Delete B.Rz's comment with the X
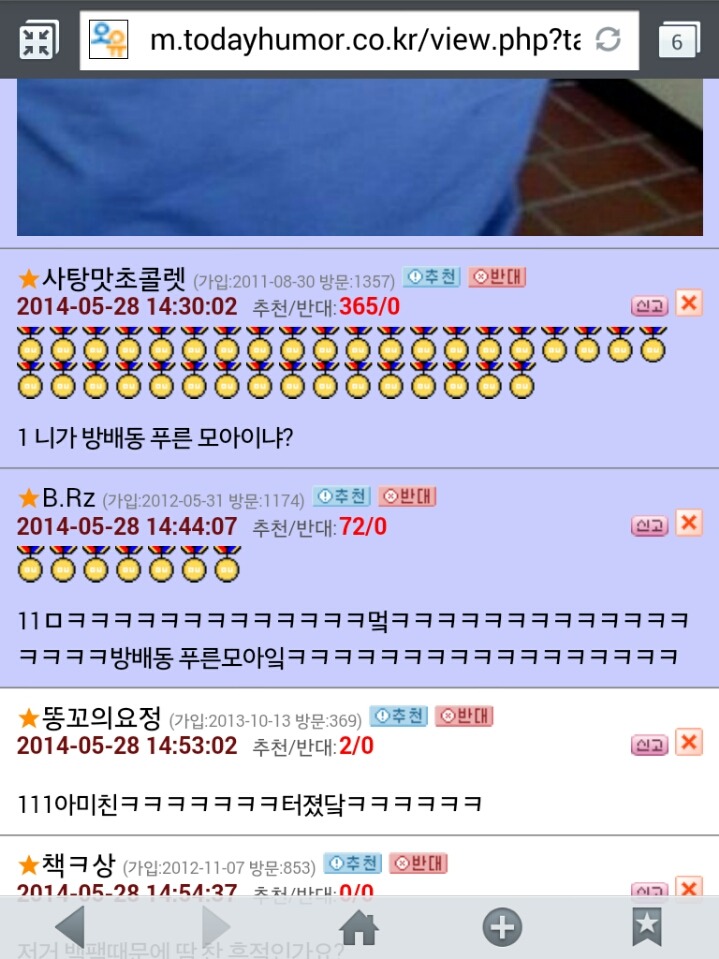 pos(689,523)
